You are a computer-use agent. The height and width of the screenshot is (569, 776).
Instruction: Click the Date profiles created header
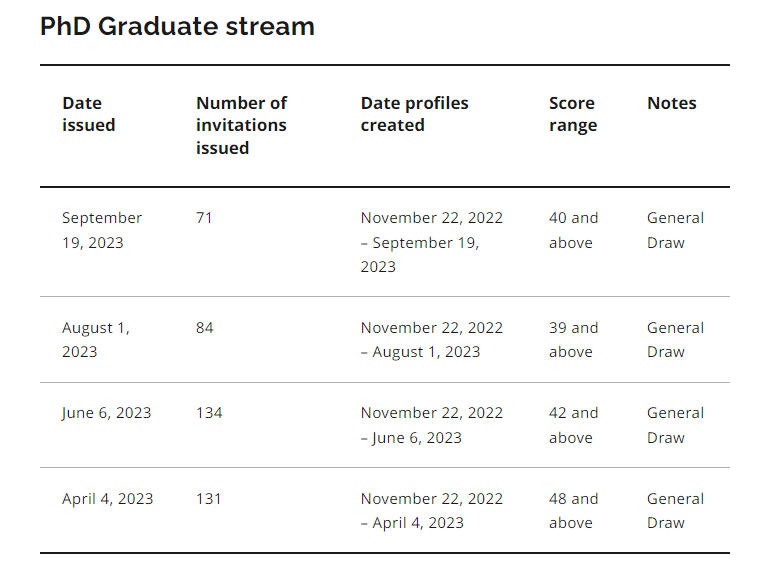click(414, 114)
